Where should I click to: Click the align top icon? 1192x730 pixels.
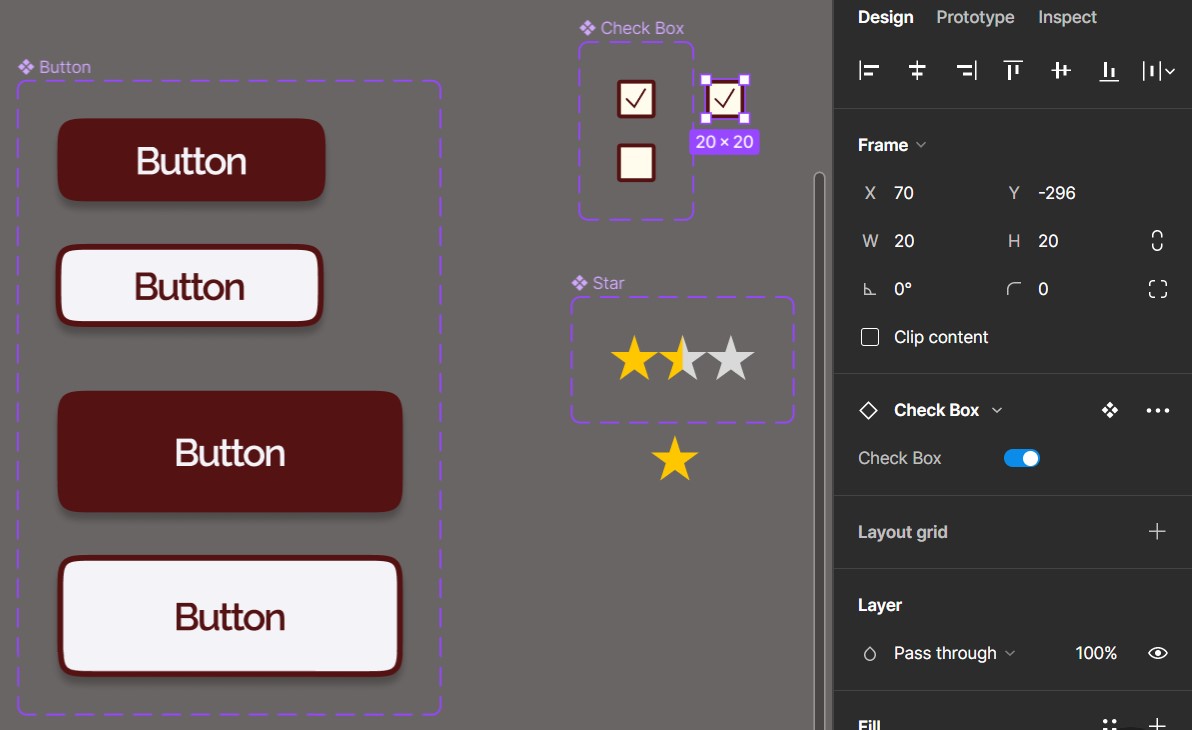click(1013, 71)
